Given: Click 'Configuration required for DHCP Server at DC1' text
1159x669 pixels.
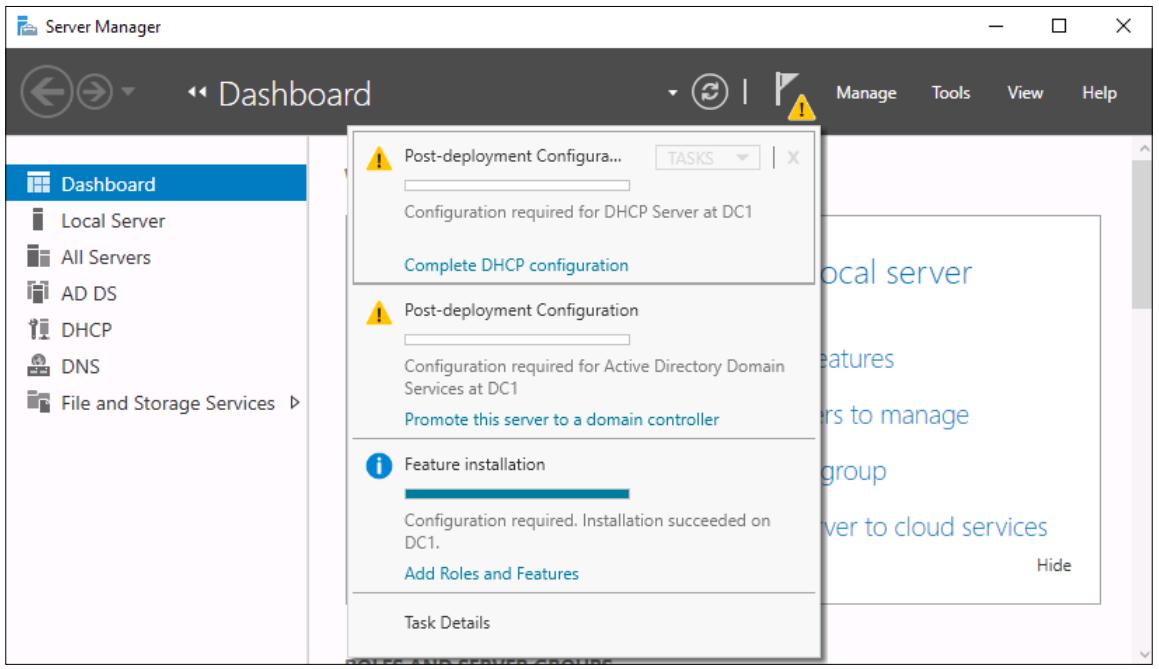Looking at the screenshot, I should click(x=578, y=212).
